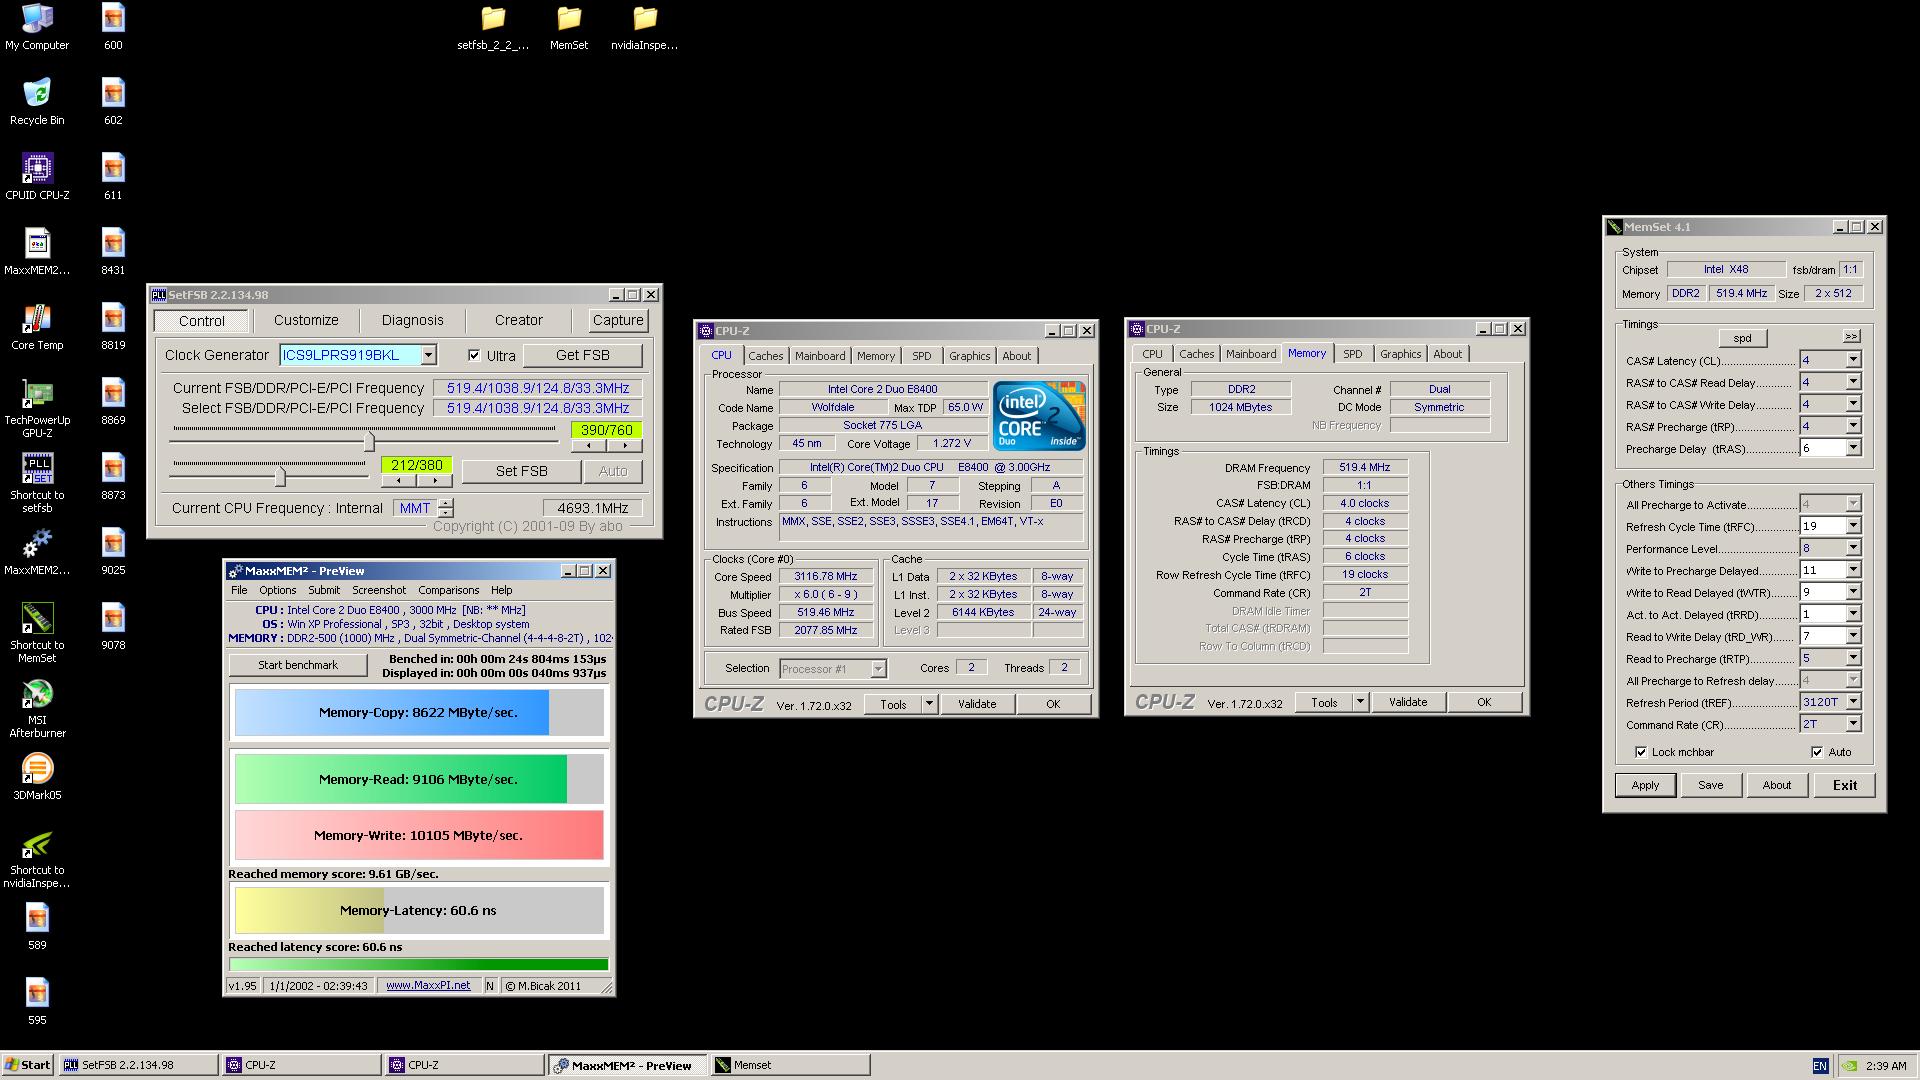
Task: Open Submit menu in MaxxMEM²
Action: pos(324,590)
